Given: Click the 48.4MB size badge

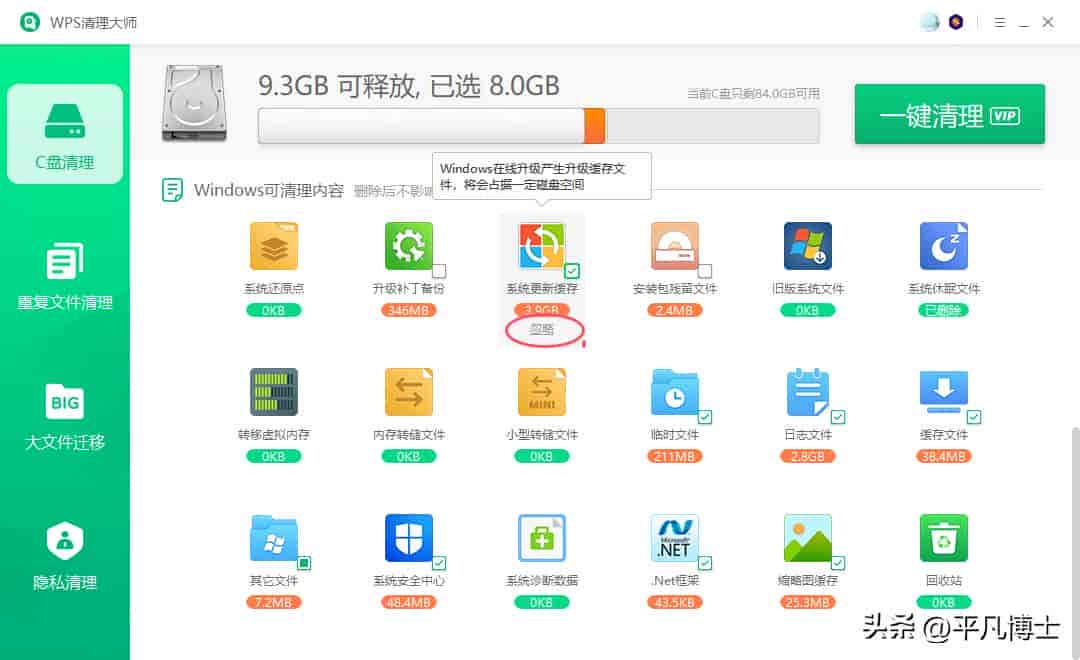Looking at the screenshot, I should (x=408, y=602).
